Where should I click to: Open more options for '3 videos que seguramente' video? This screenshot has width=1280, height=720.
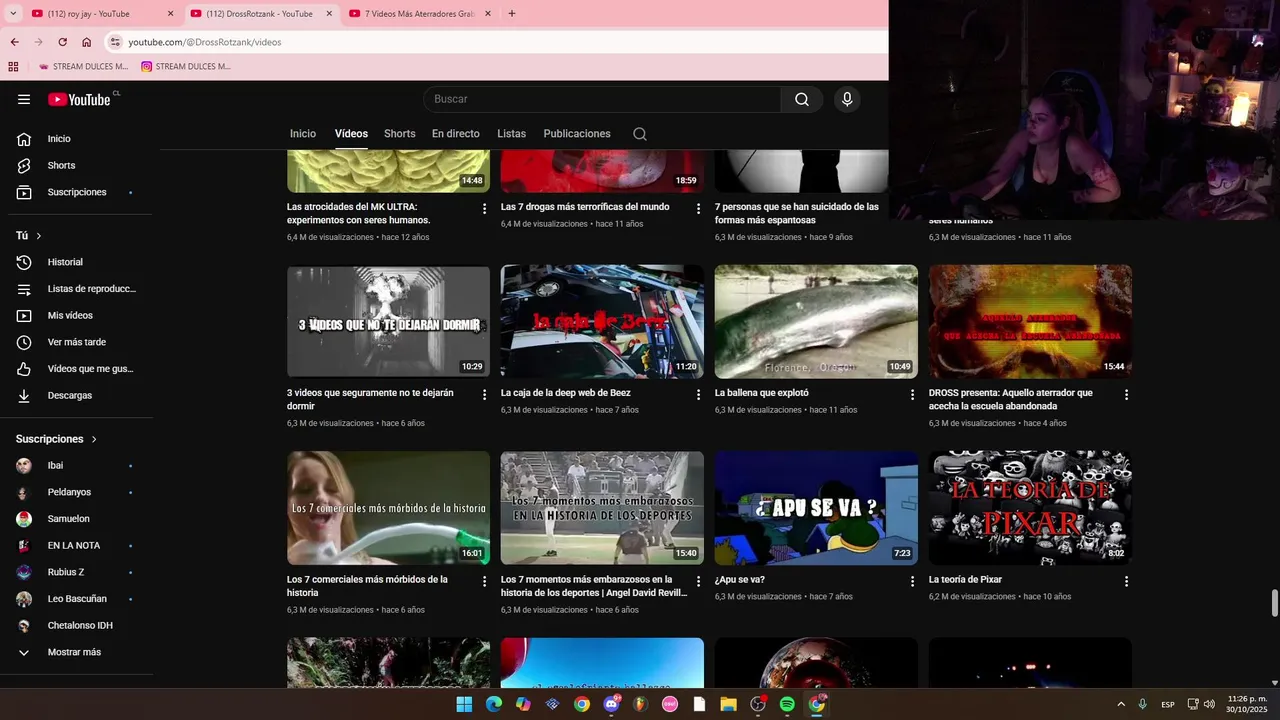point(484,395)
